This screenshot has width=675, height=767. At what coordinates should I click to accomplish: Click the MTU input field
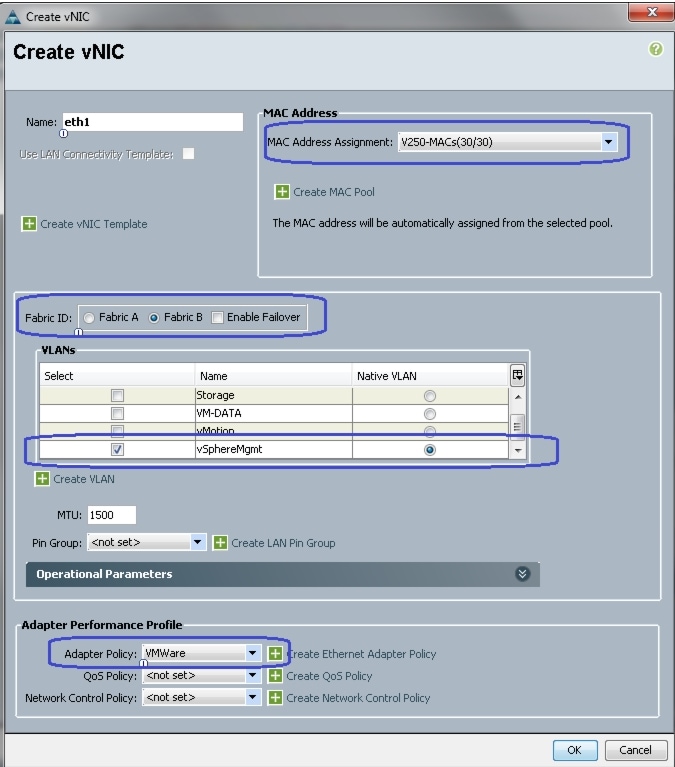click(x=112, y=515)
